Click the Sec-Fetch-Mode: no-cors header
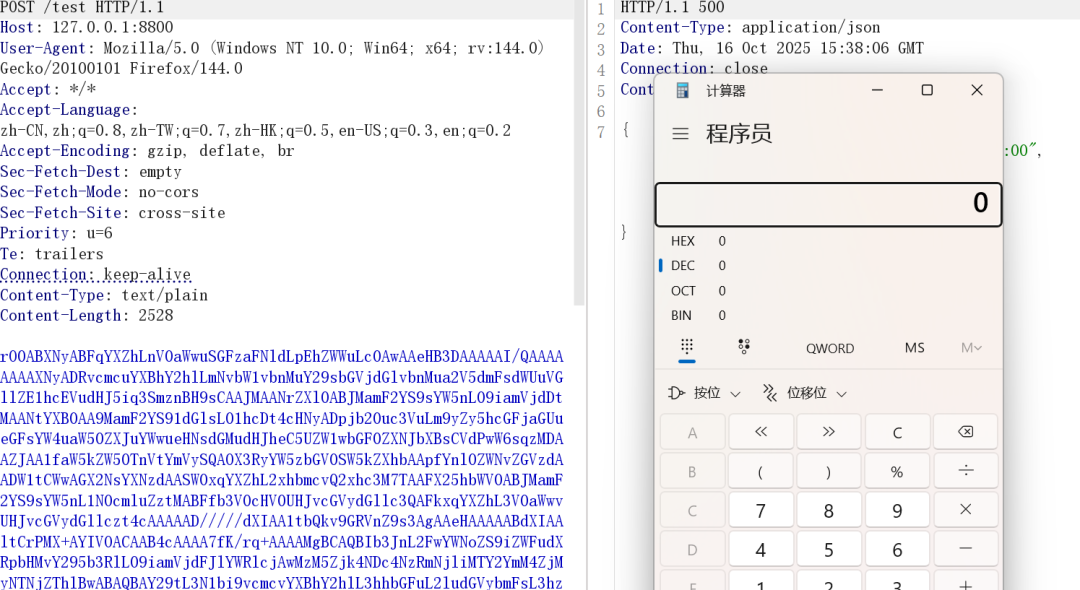 click(100, 192)
